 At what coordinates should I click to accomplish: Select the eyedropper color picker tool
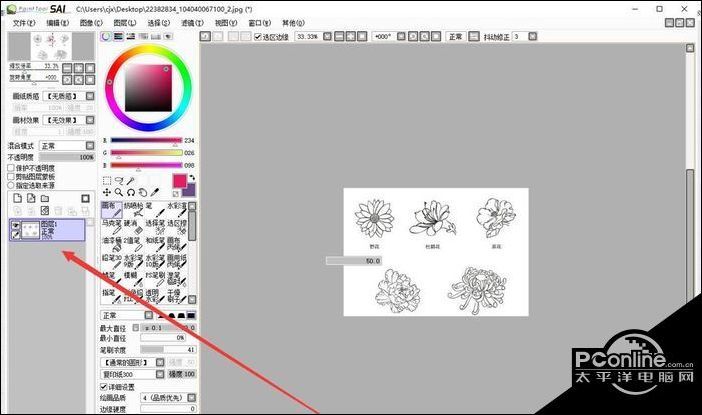click(x=154, y=193)
